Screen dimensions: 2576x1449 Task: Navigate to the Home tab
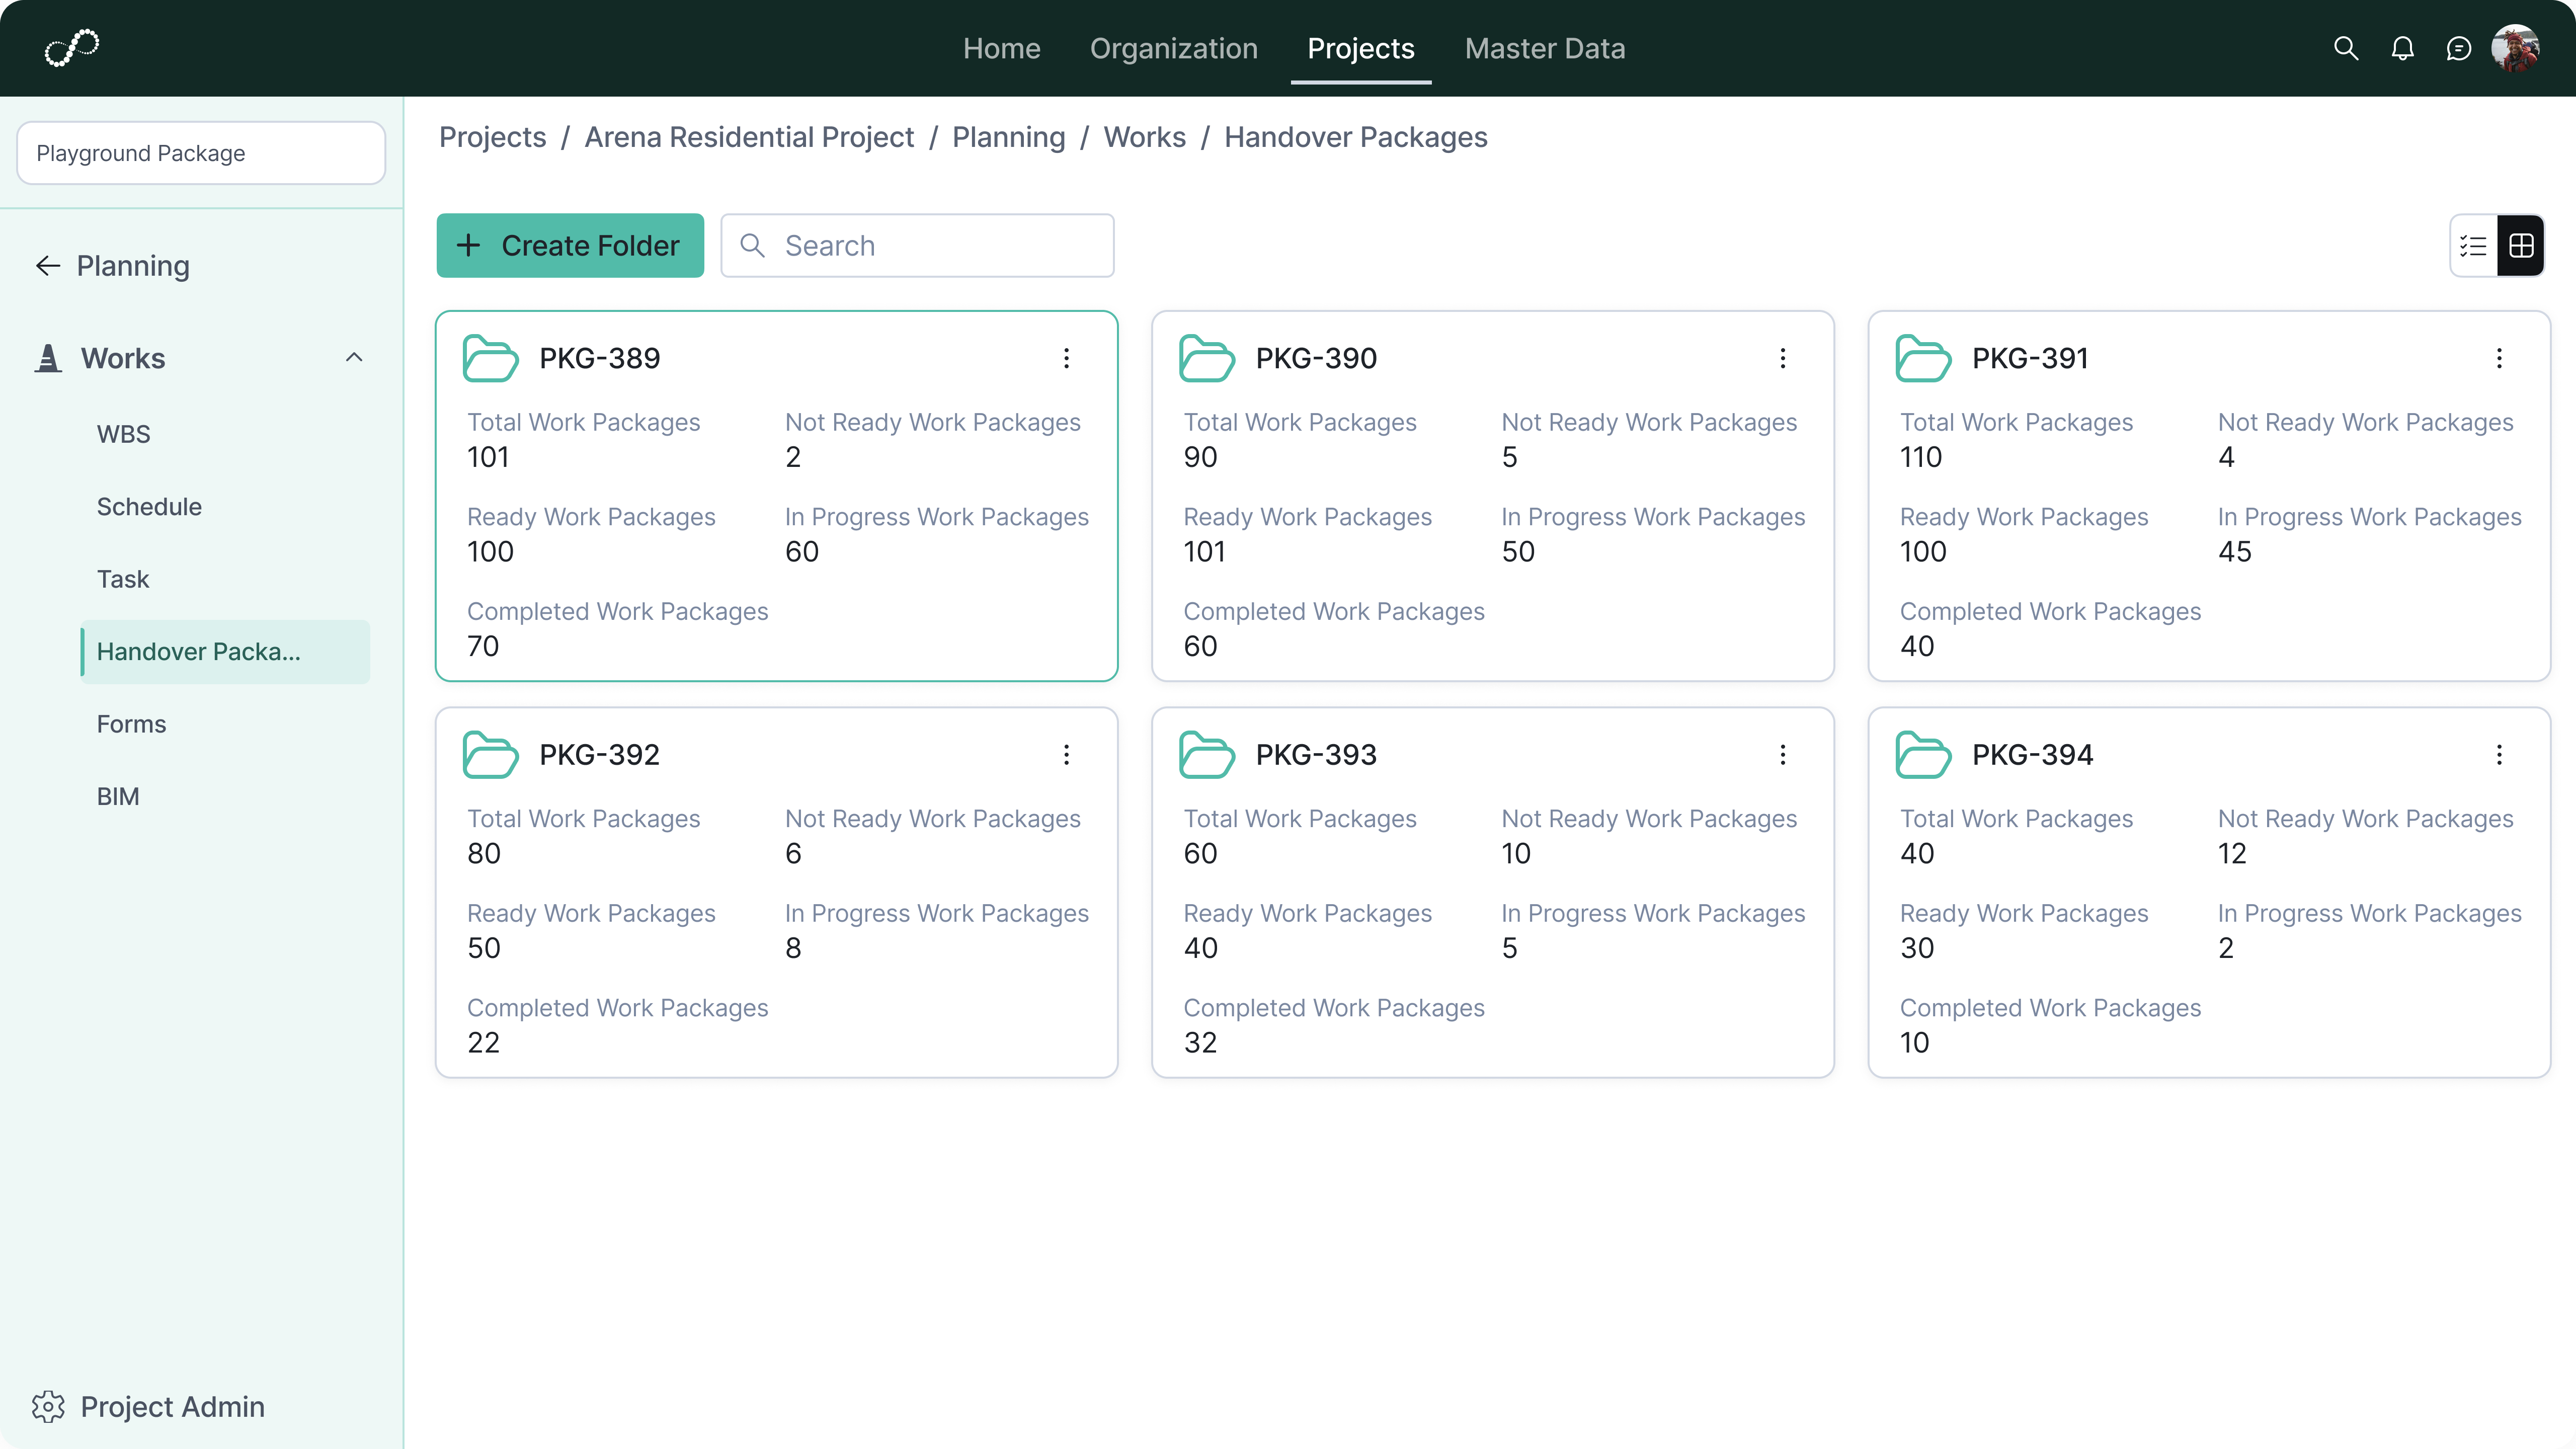(x=1002, y=48)
